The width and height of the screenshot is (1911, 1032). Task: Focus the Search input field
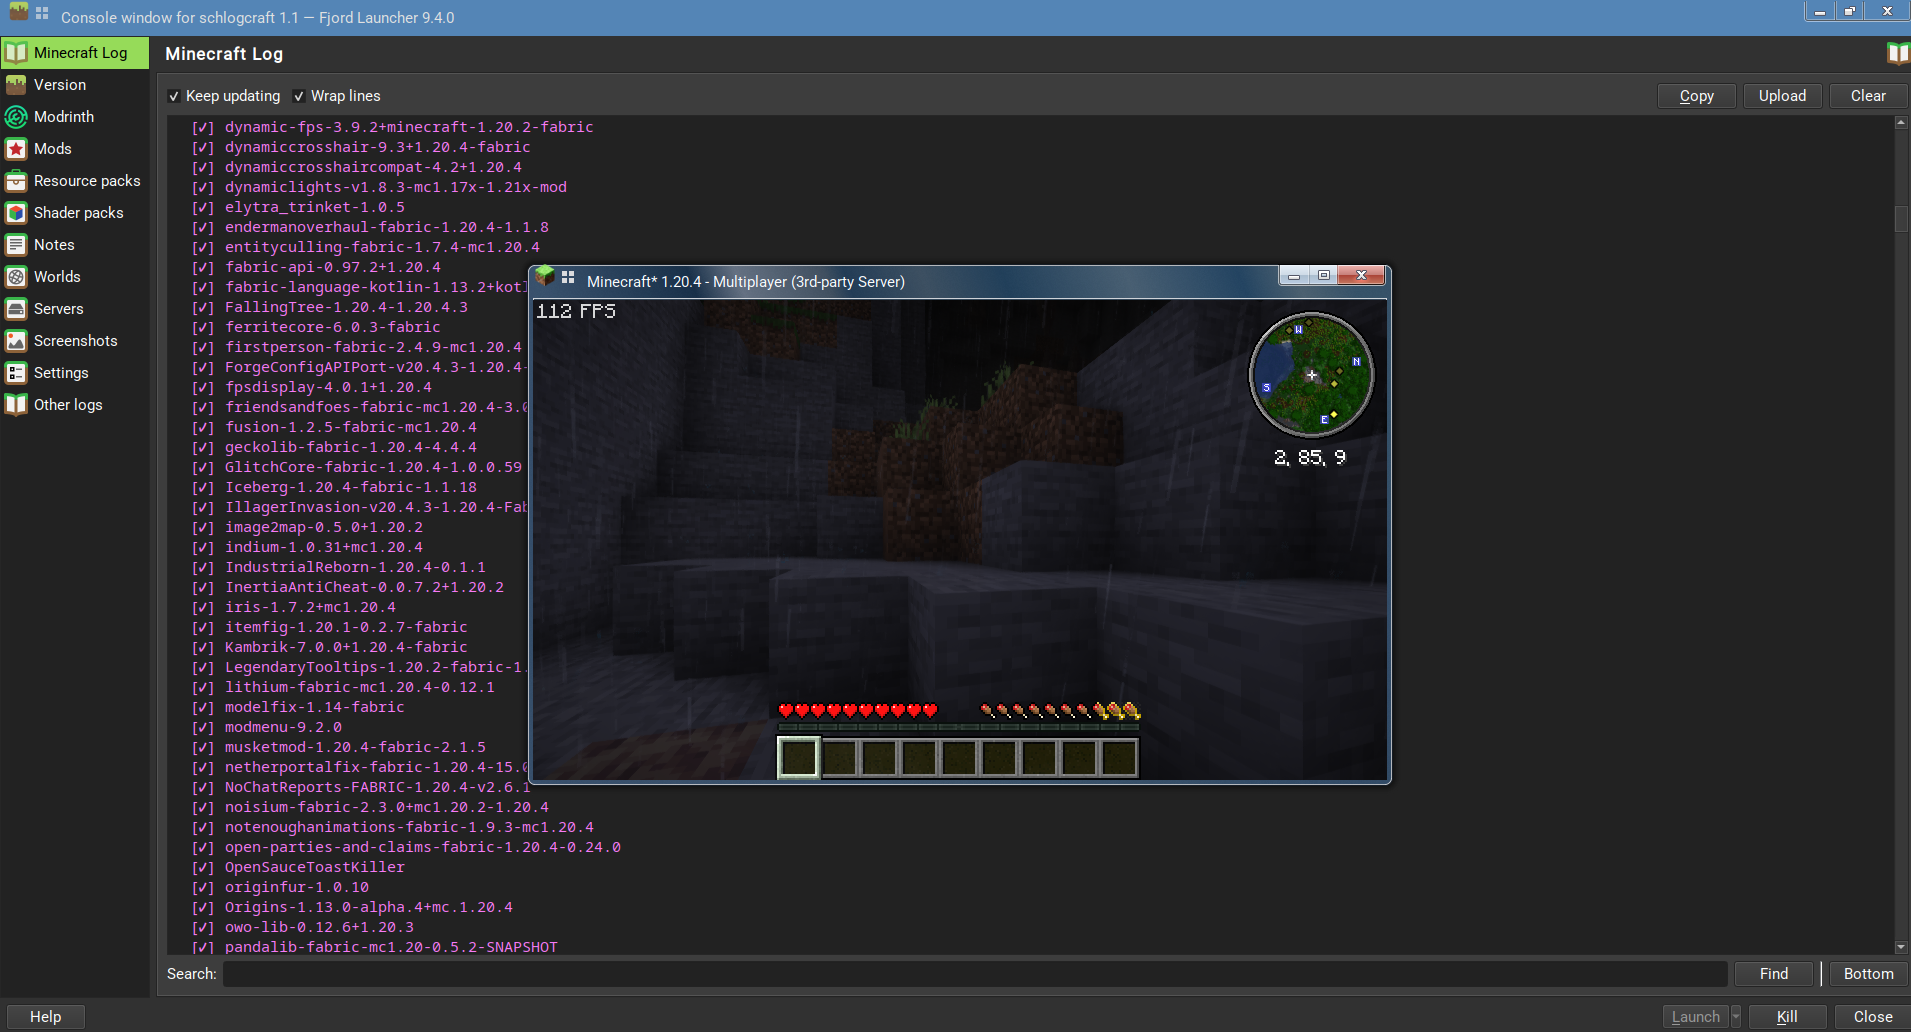point(975,974)
